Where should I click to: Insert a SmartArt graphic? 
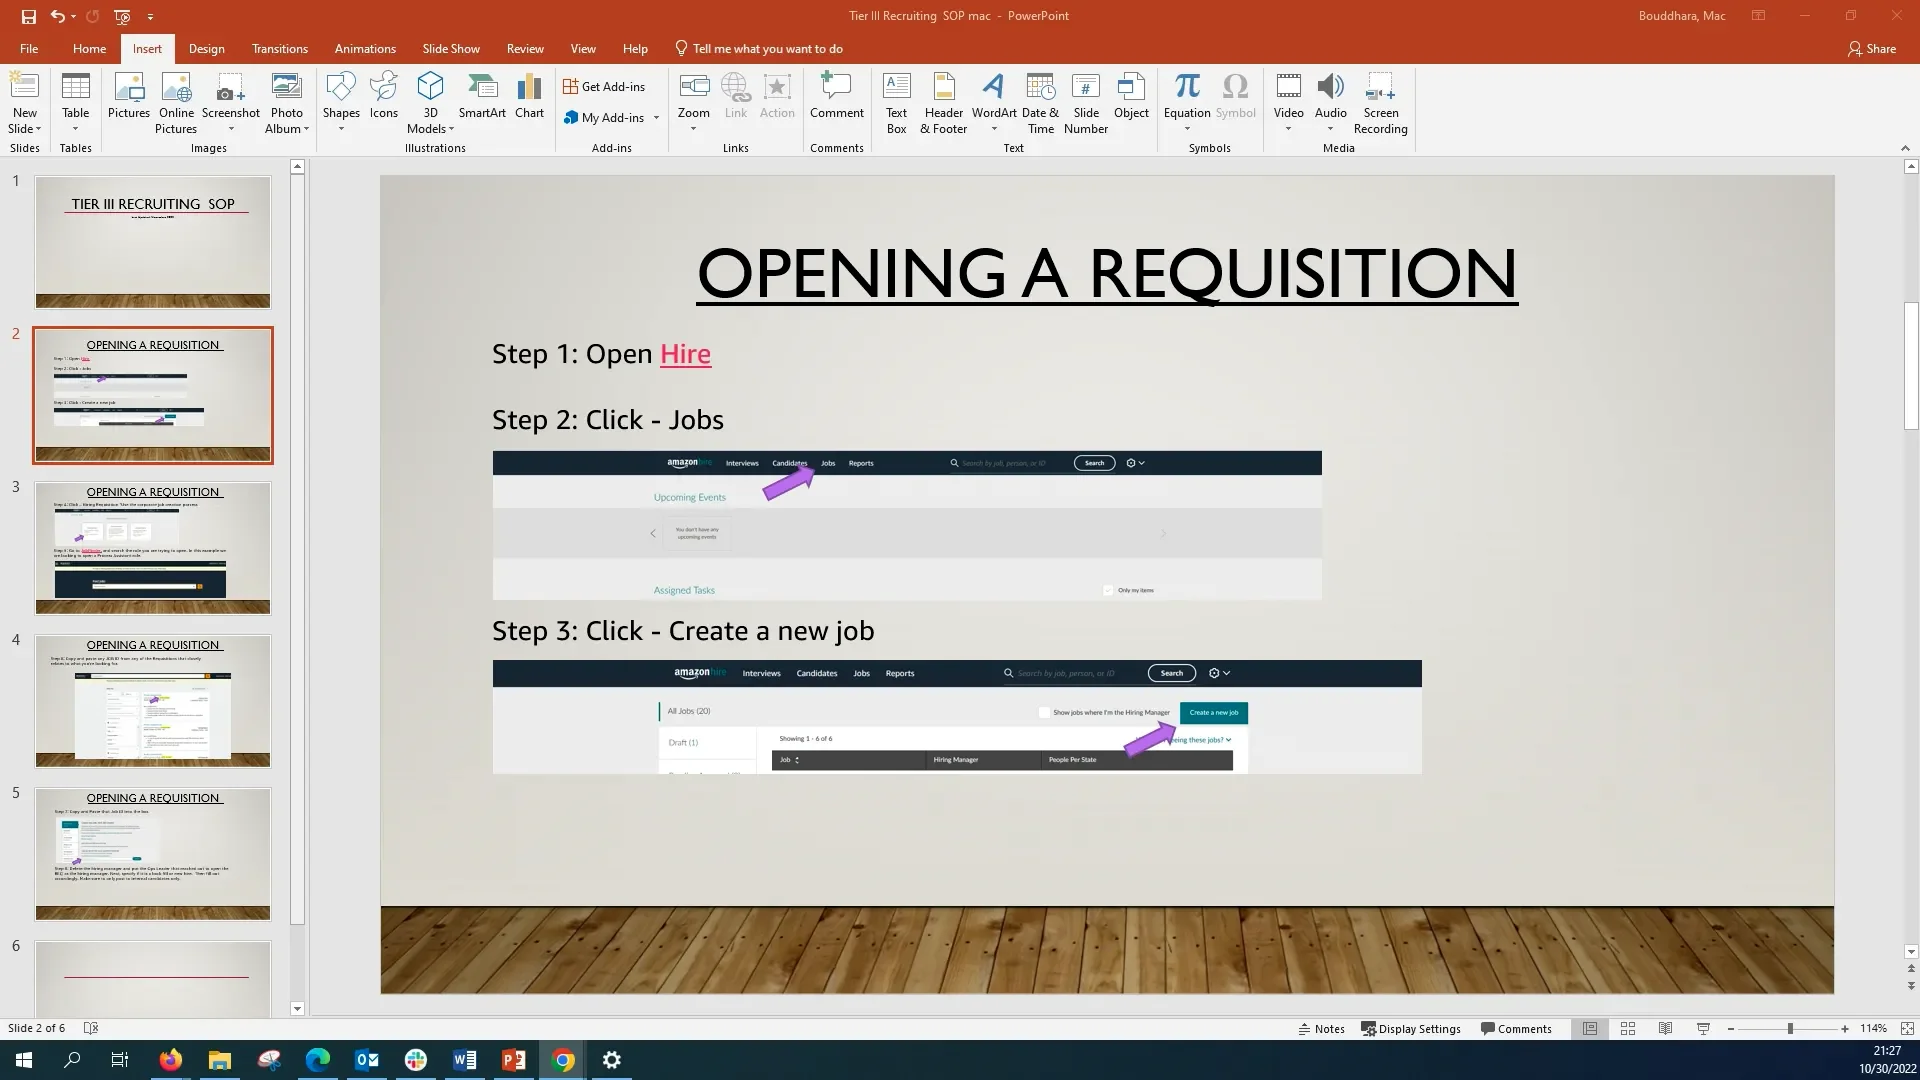tap(483, 99)
